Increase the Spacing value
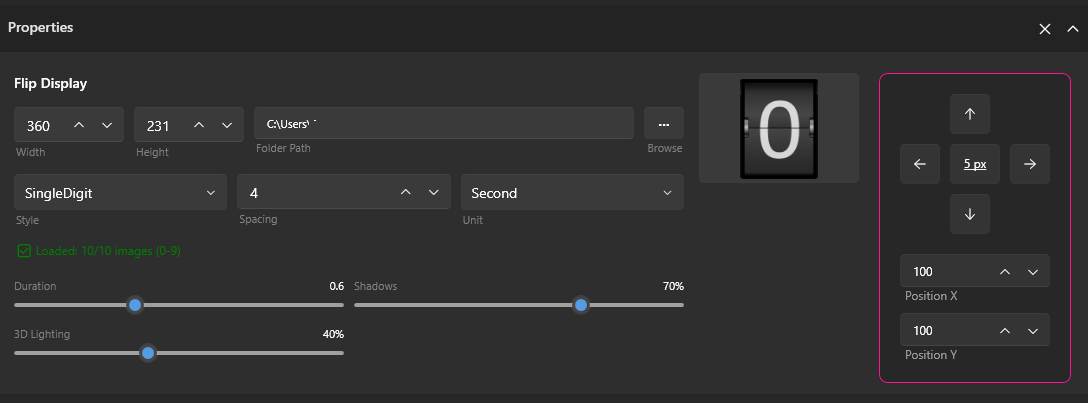 pyautogui.click(x=406, y=193)
